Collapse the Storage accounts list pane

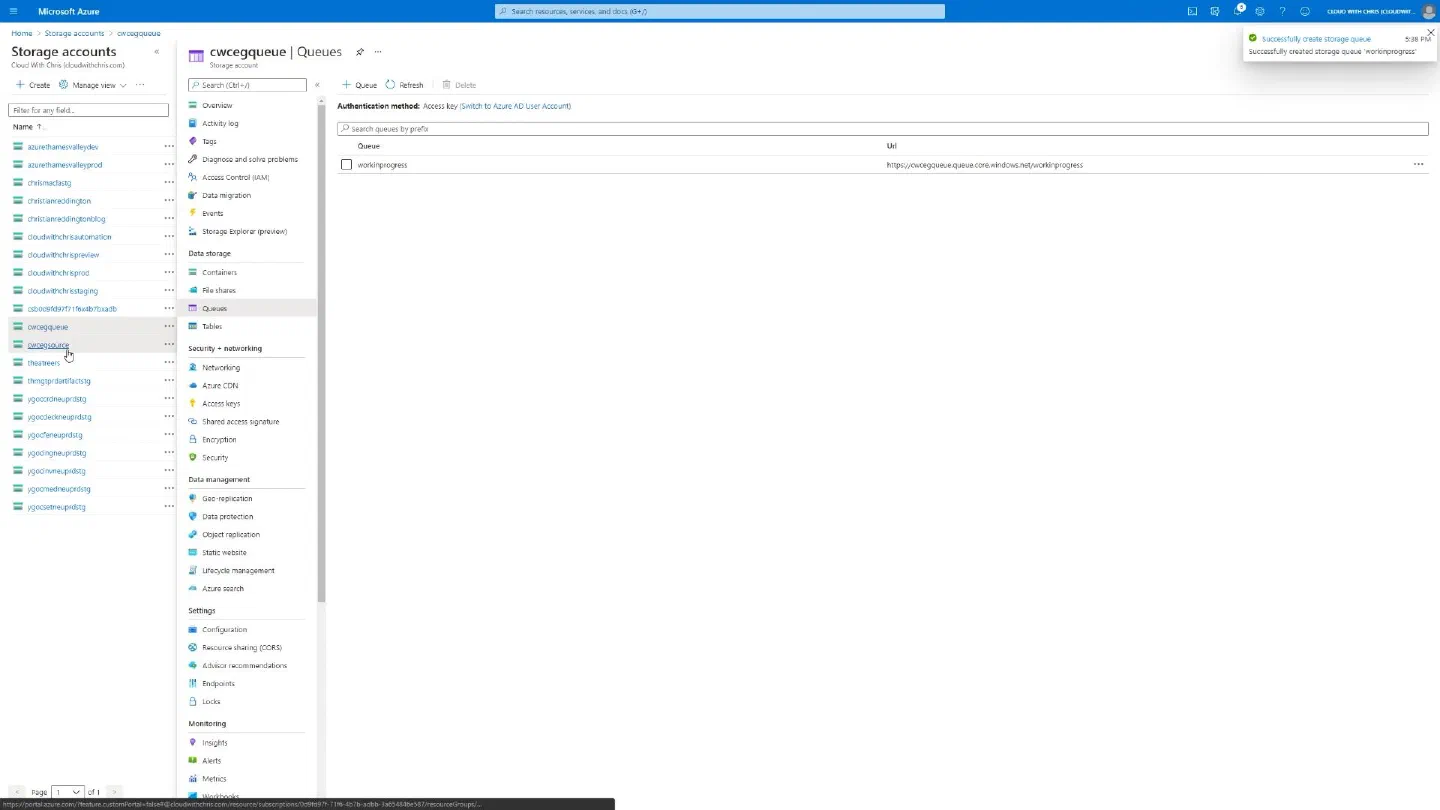coord(156,52)
